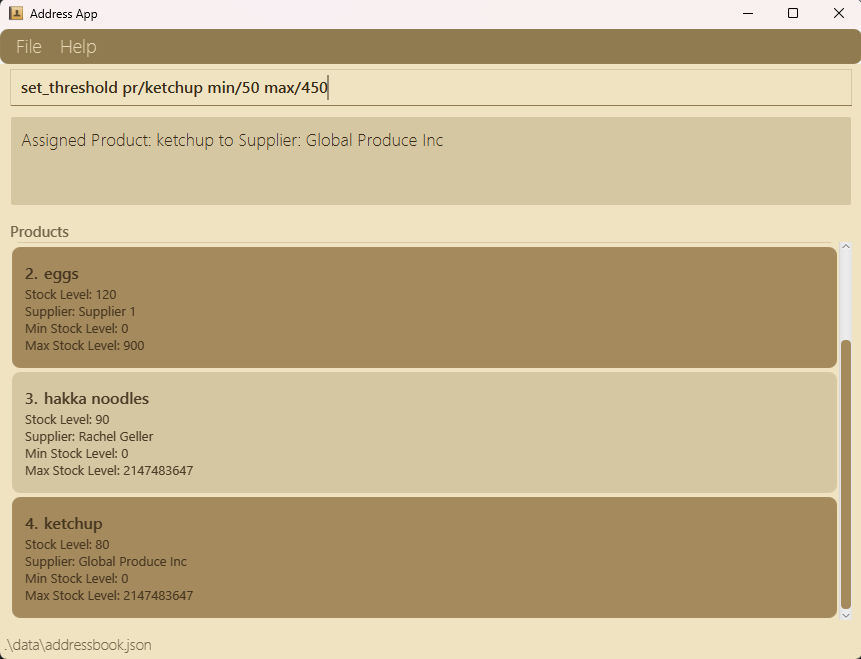The image size is (861, 659).
Task: Click the eggs Max Stock Level 900 line
Action: 85,345
